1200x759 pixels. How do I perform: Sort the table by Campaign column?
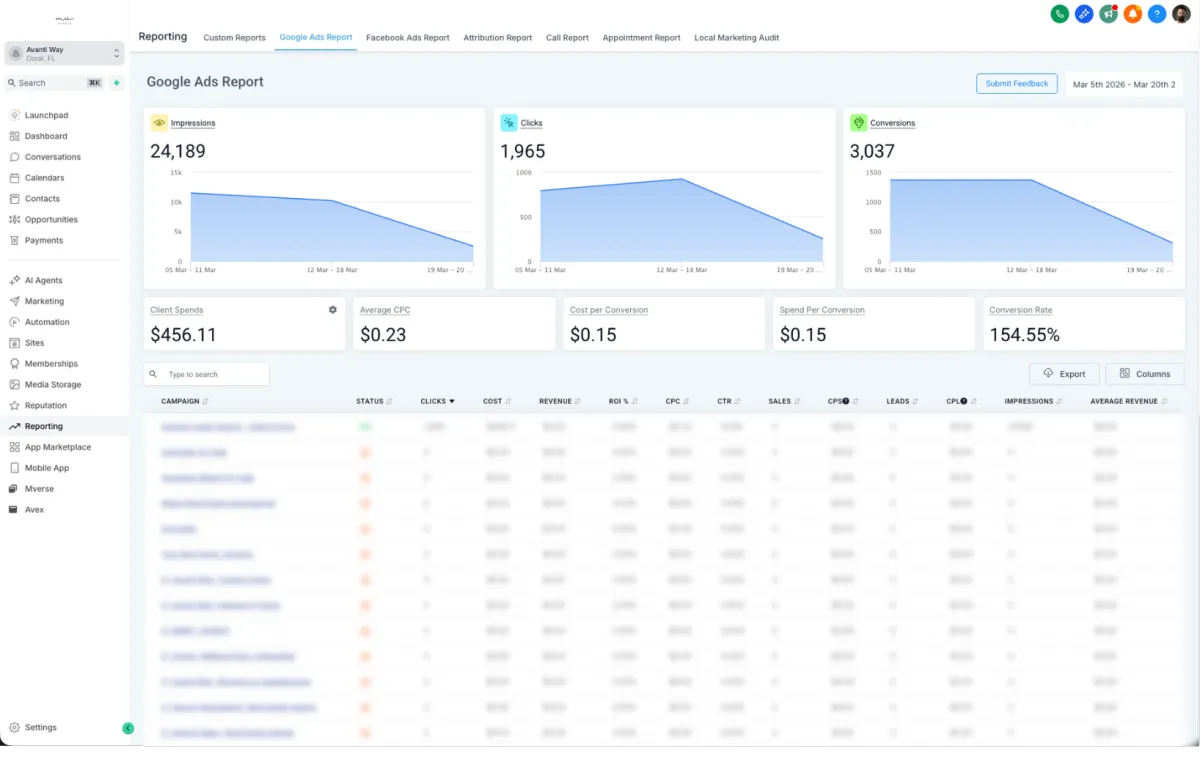[185, 401]
